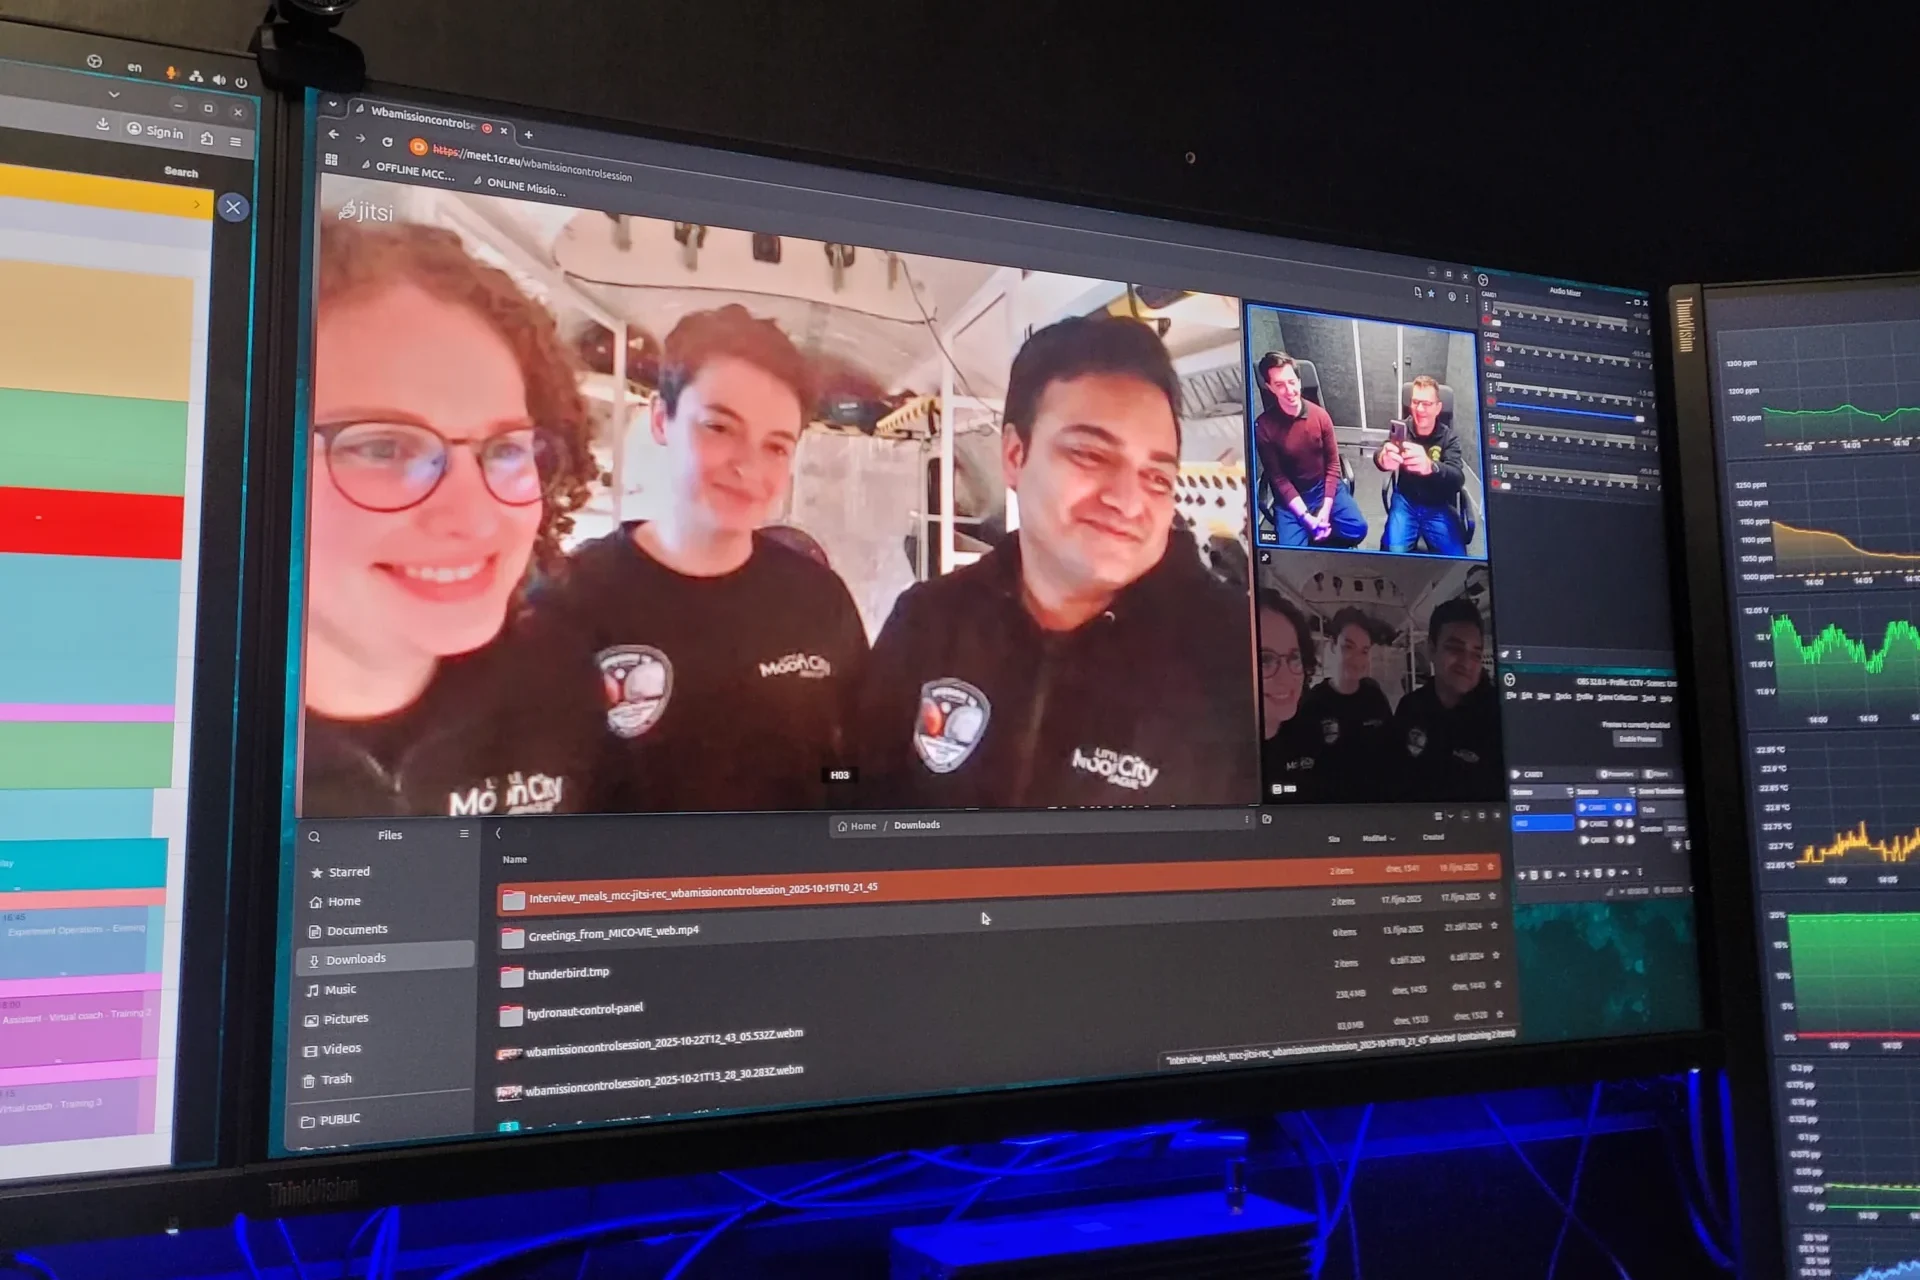Adjust the CAM03 blue volume slider
Image resolution: width=1920 pixels, height=1280 pixels.
pyautogui.click(x=1638, y=418)
